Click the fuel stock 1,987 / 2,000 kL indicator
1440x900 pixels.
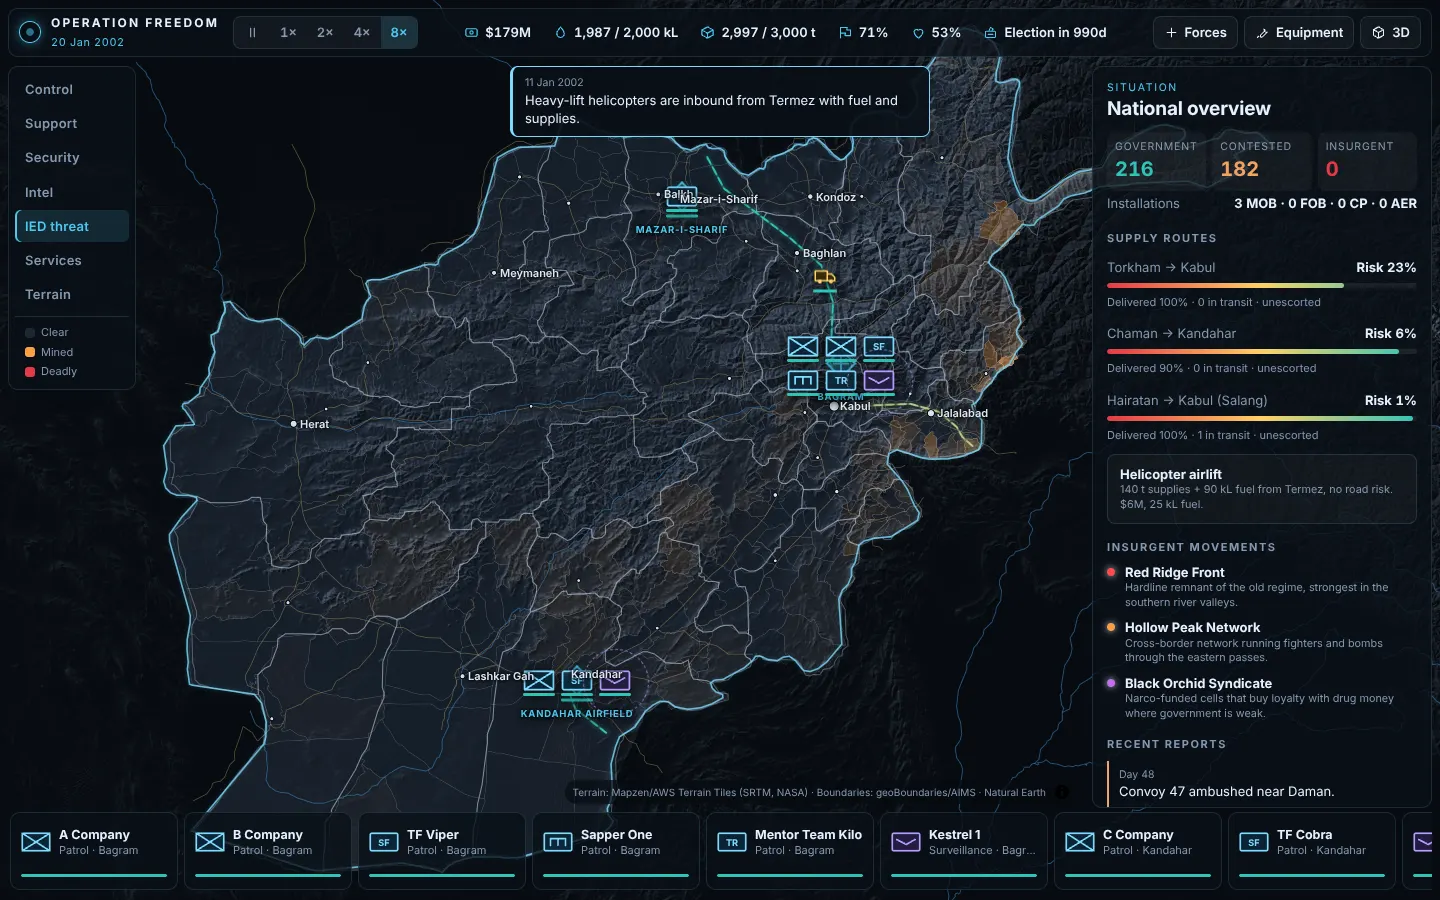pos(616,32)
